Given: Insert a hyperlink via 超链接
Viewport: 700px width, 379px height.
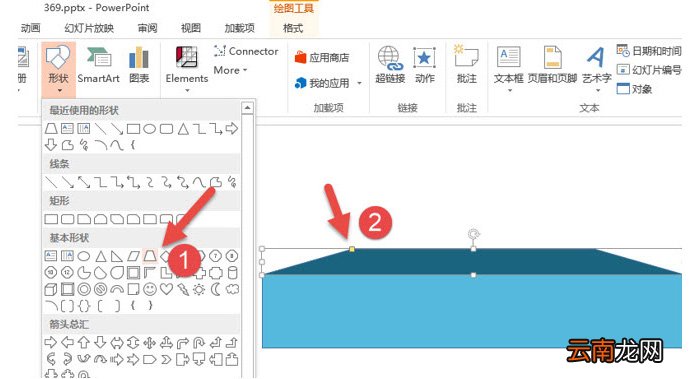Looking at the screenshot, I should 390,65.
